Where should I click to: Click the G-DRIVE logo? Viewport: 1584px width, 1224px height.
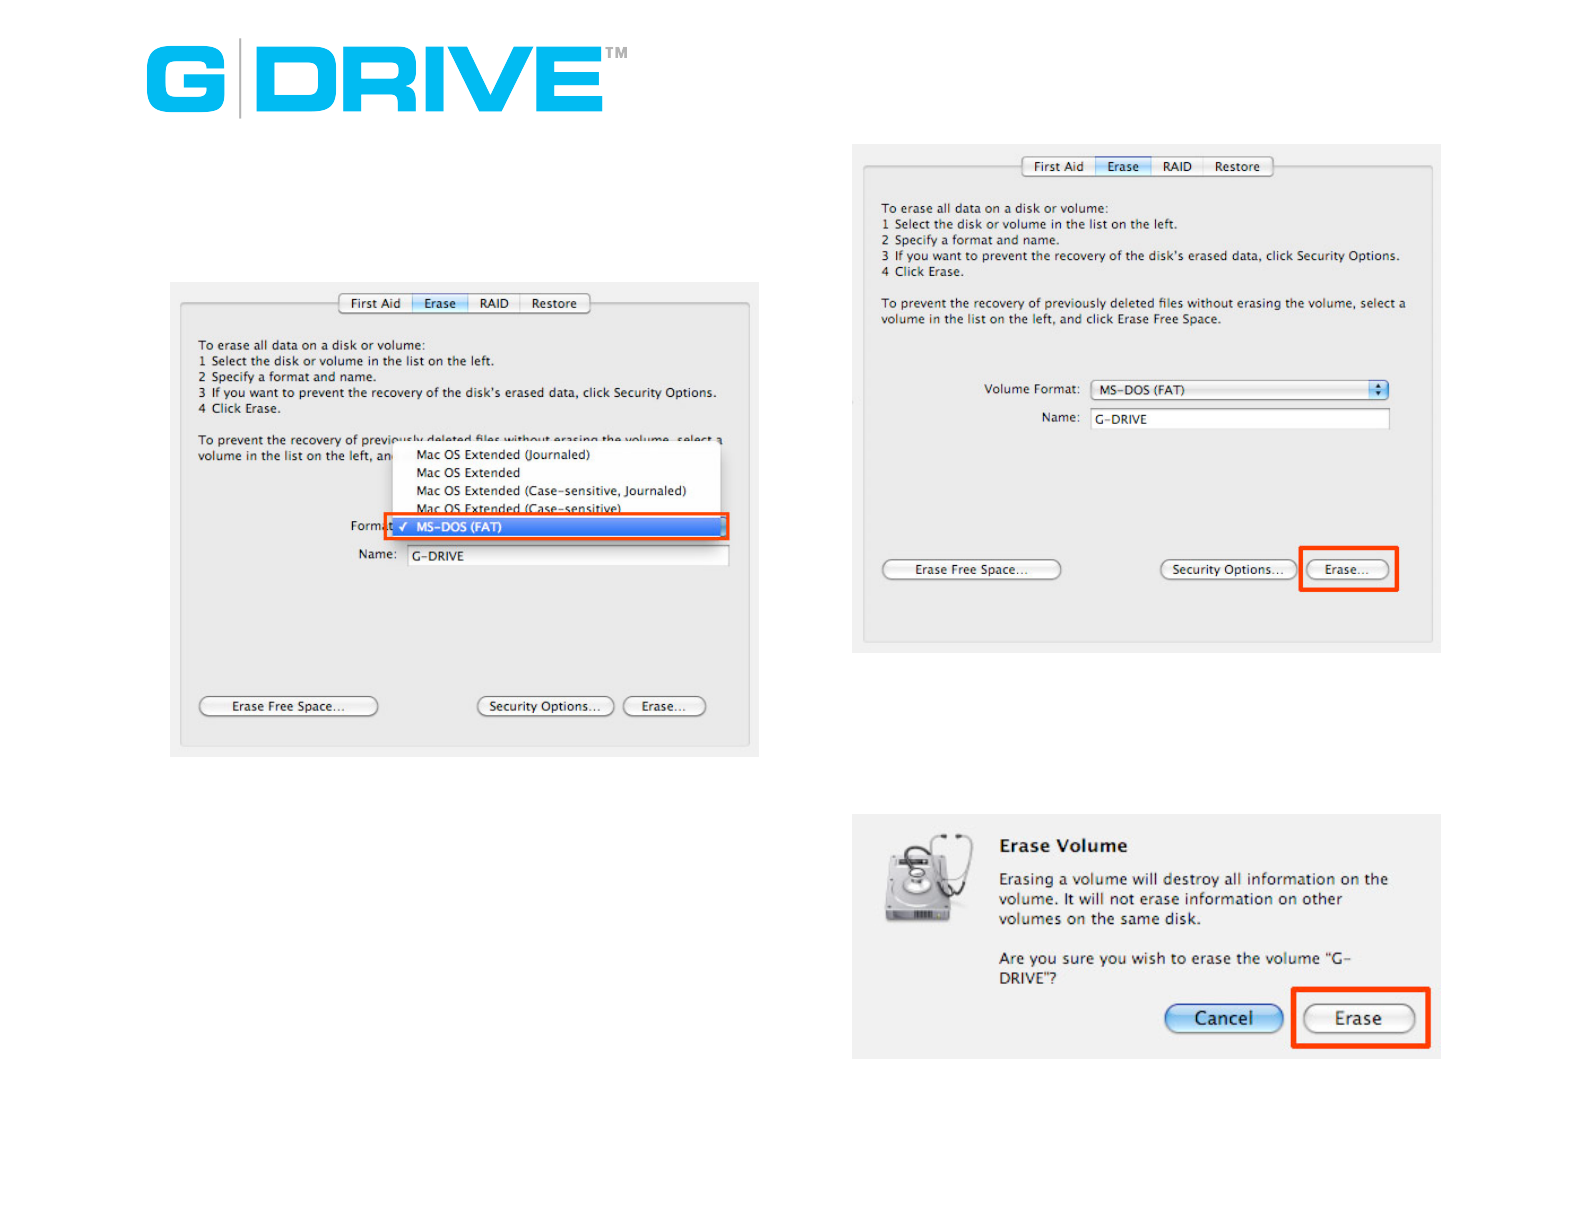tap(387, 79)
